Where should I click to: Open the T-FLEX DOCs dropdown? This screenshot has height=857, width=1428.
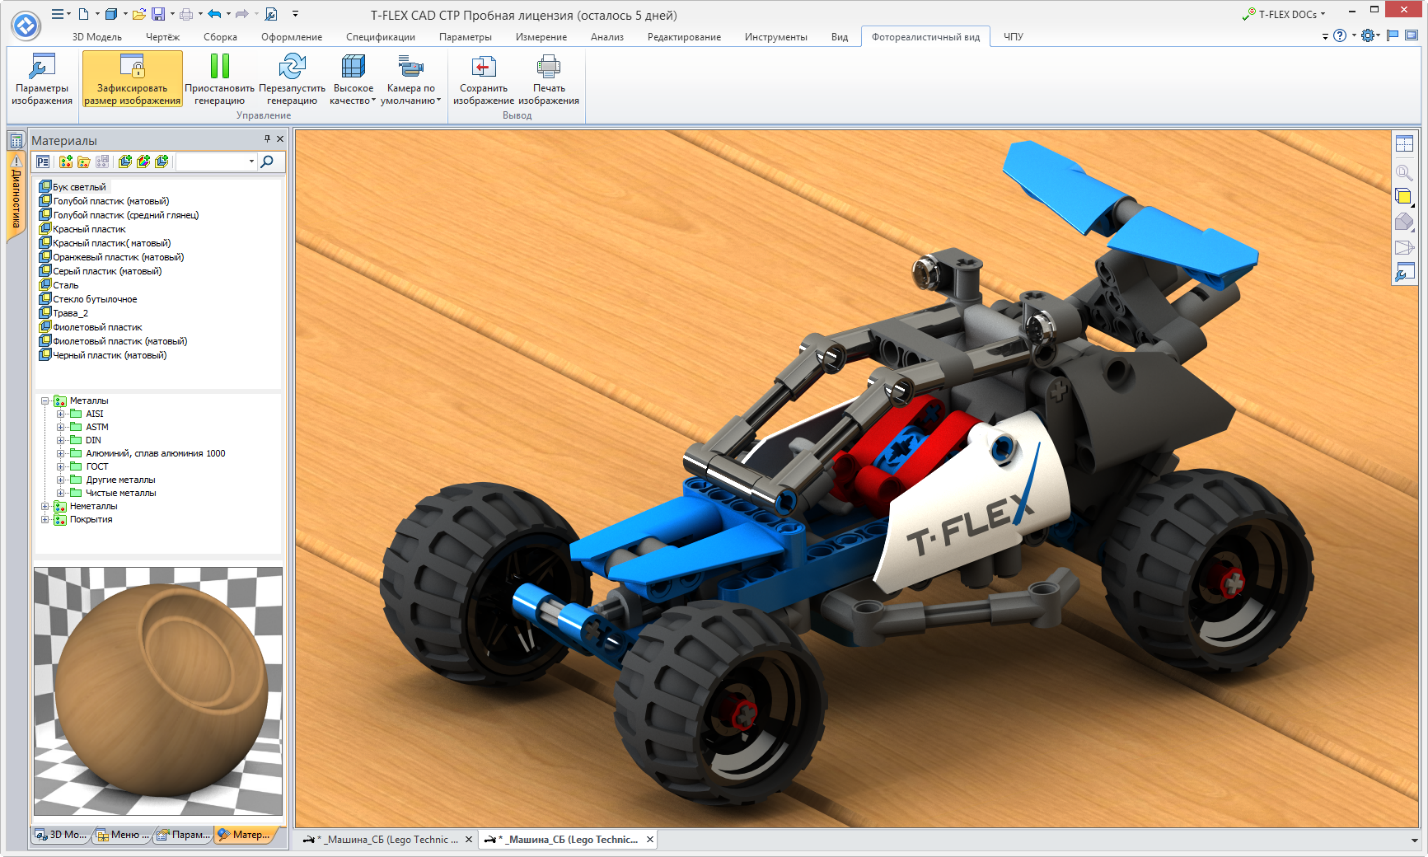pos(1284,14)
